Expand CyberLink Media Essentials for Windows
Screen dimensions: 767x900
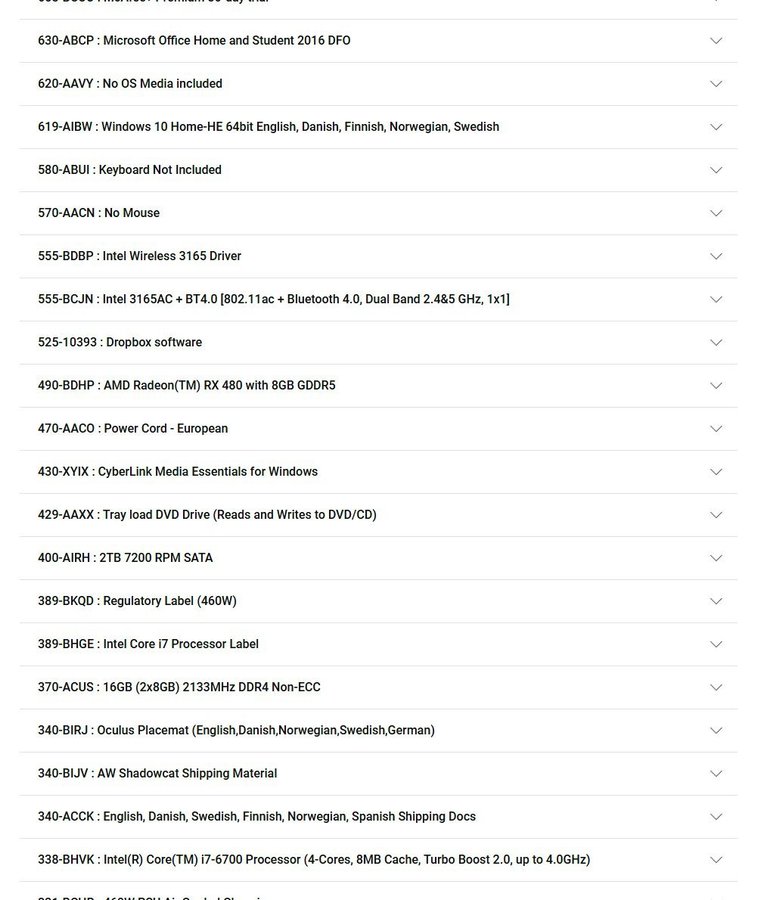click(716, 471)
